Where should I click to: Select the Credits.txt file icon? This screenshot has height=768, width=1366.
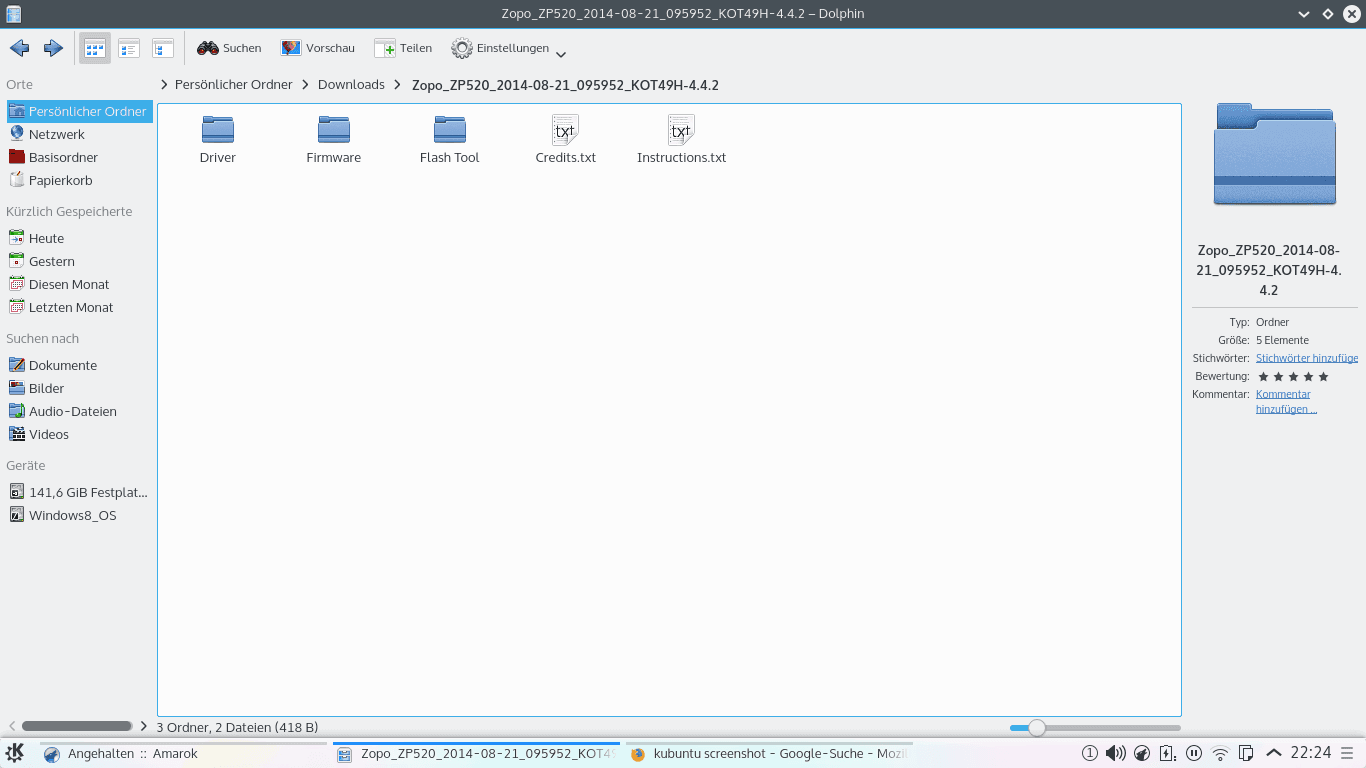pos(566,129)
